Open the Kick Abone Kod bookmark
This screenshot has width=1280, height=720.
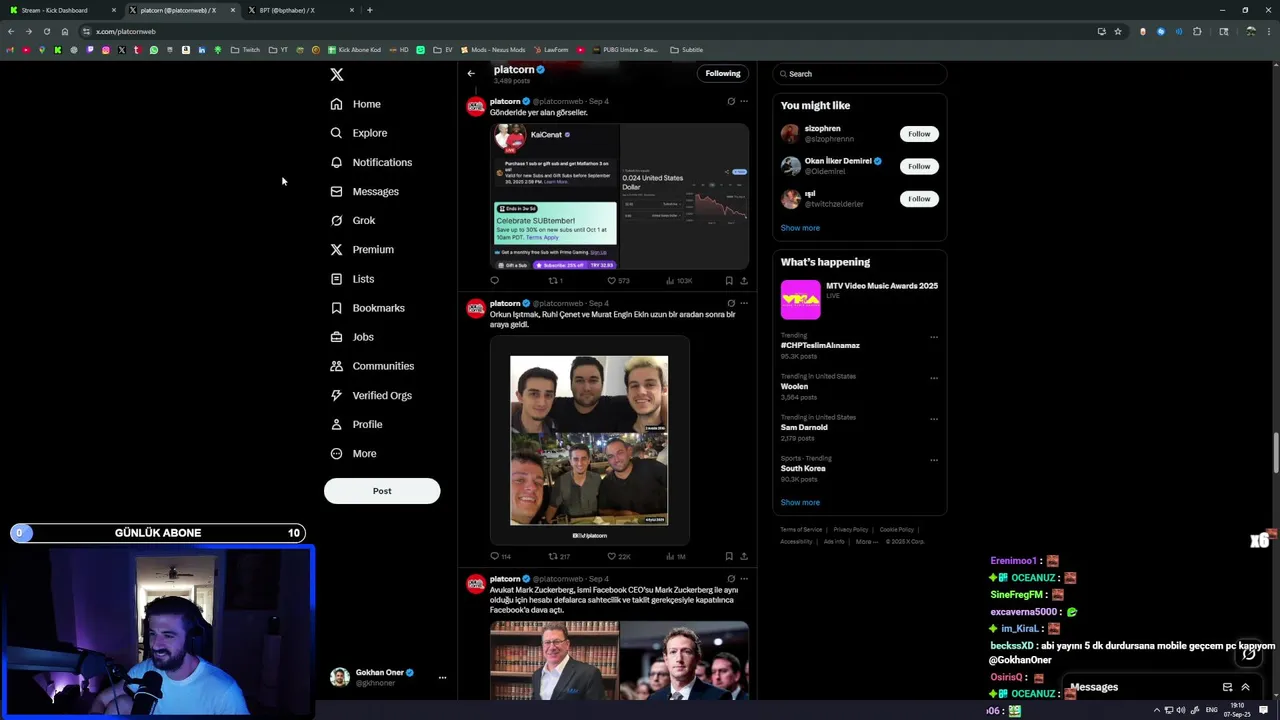click(x=354, y=50)
